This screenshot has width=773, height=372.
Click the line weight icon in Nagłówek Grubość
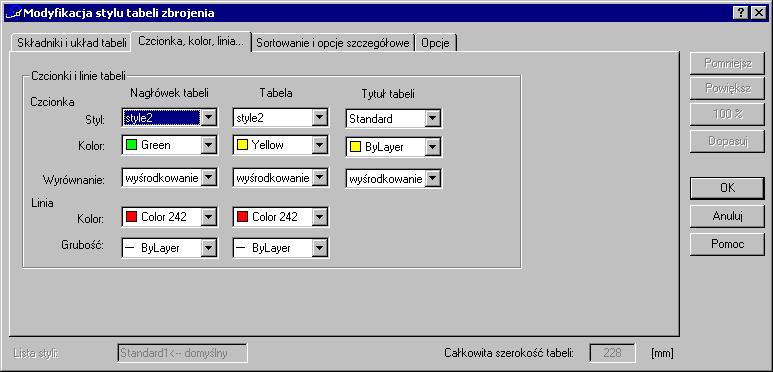(x=130, y=248)
